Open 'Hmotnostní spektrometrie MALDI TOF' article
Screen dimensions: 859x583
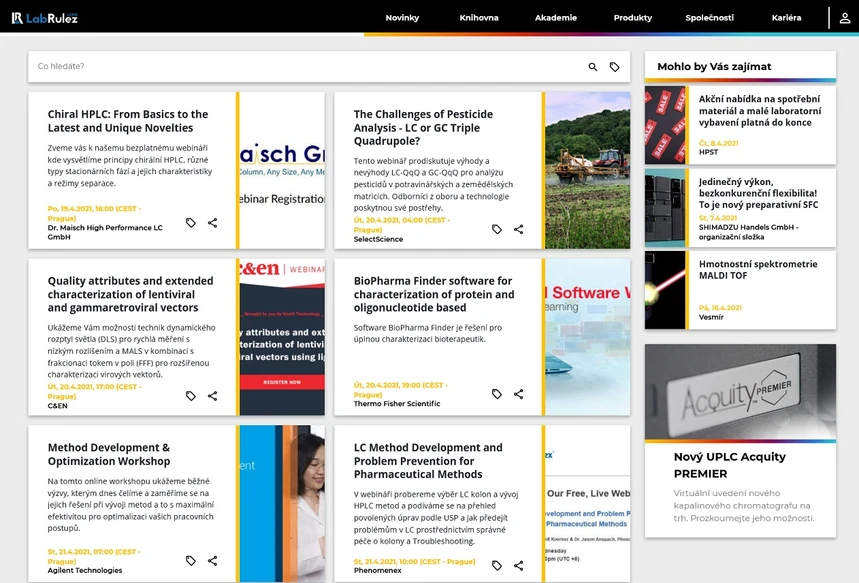coord(758,270)
